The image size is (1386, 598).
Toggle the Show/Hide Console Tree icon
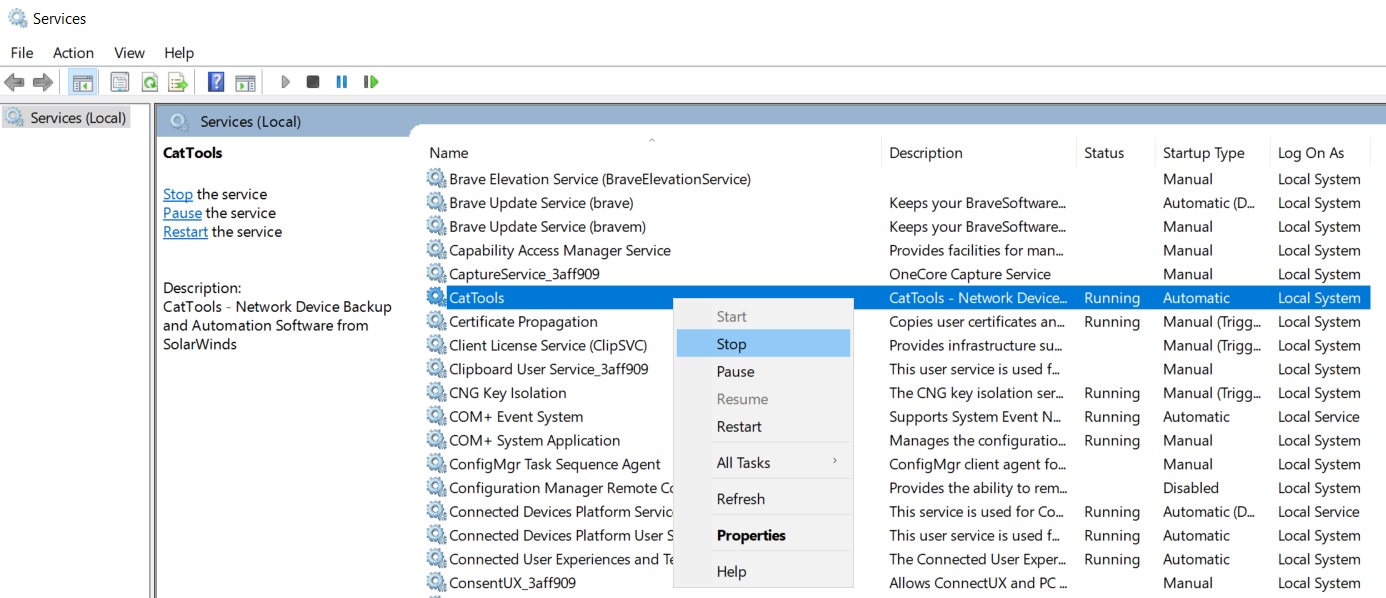[82, 82]
